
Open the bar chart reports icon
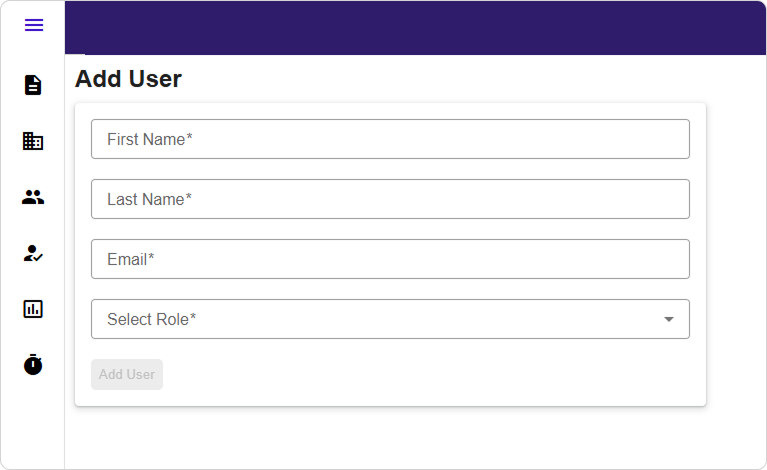33,309
